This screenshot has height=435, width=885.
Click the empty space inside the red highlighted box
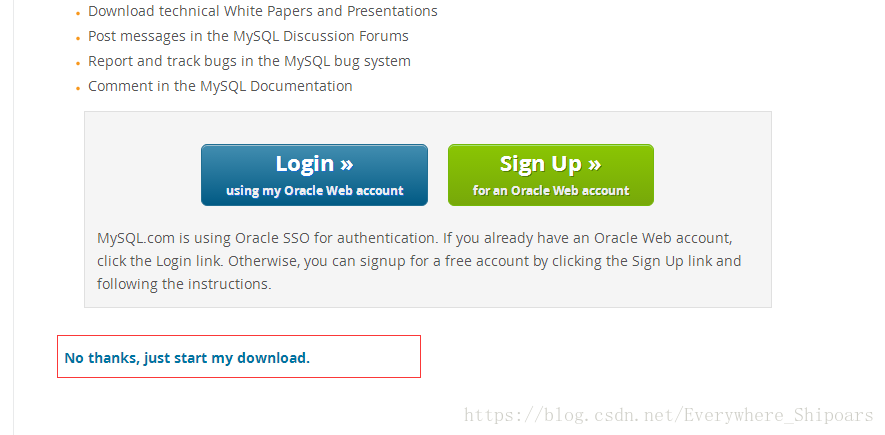pos(366,357)
